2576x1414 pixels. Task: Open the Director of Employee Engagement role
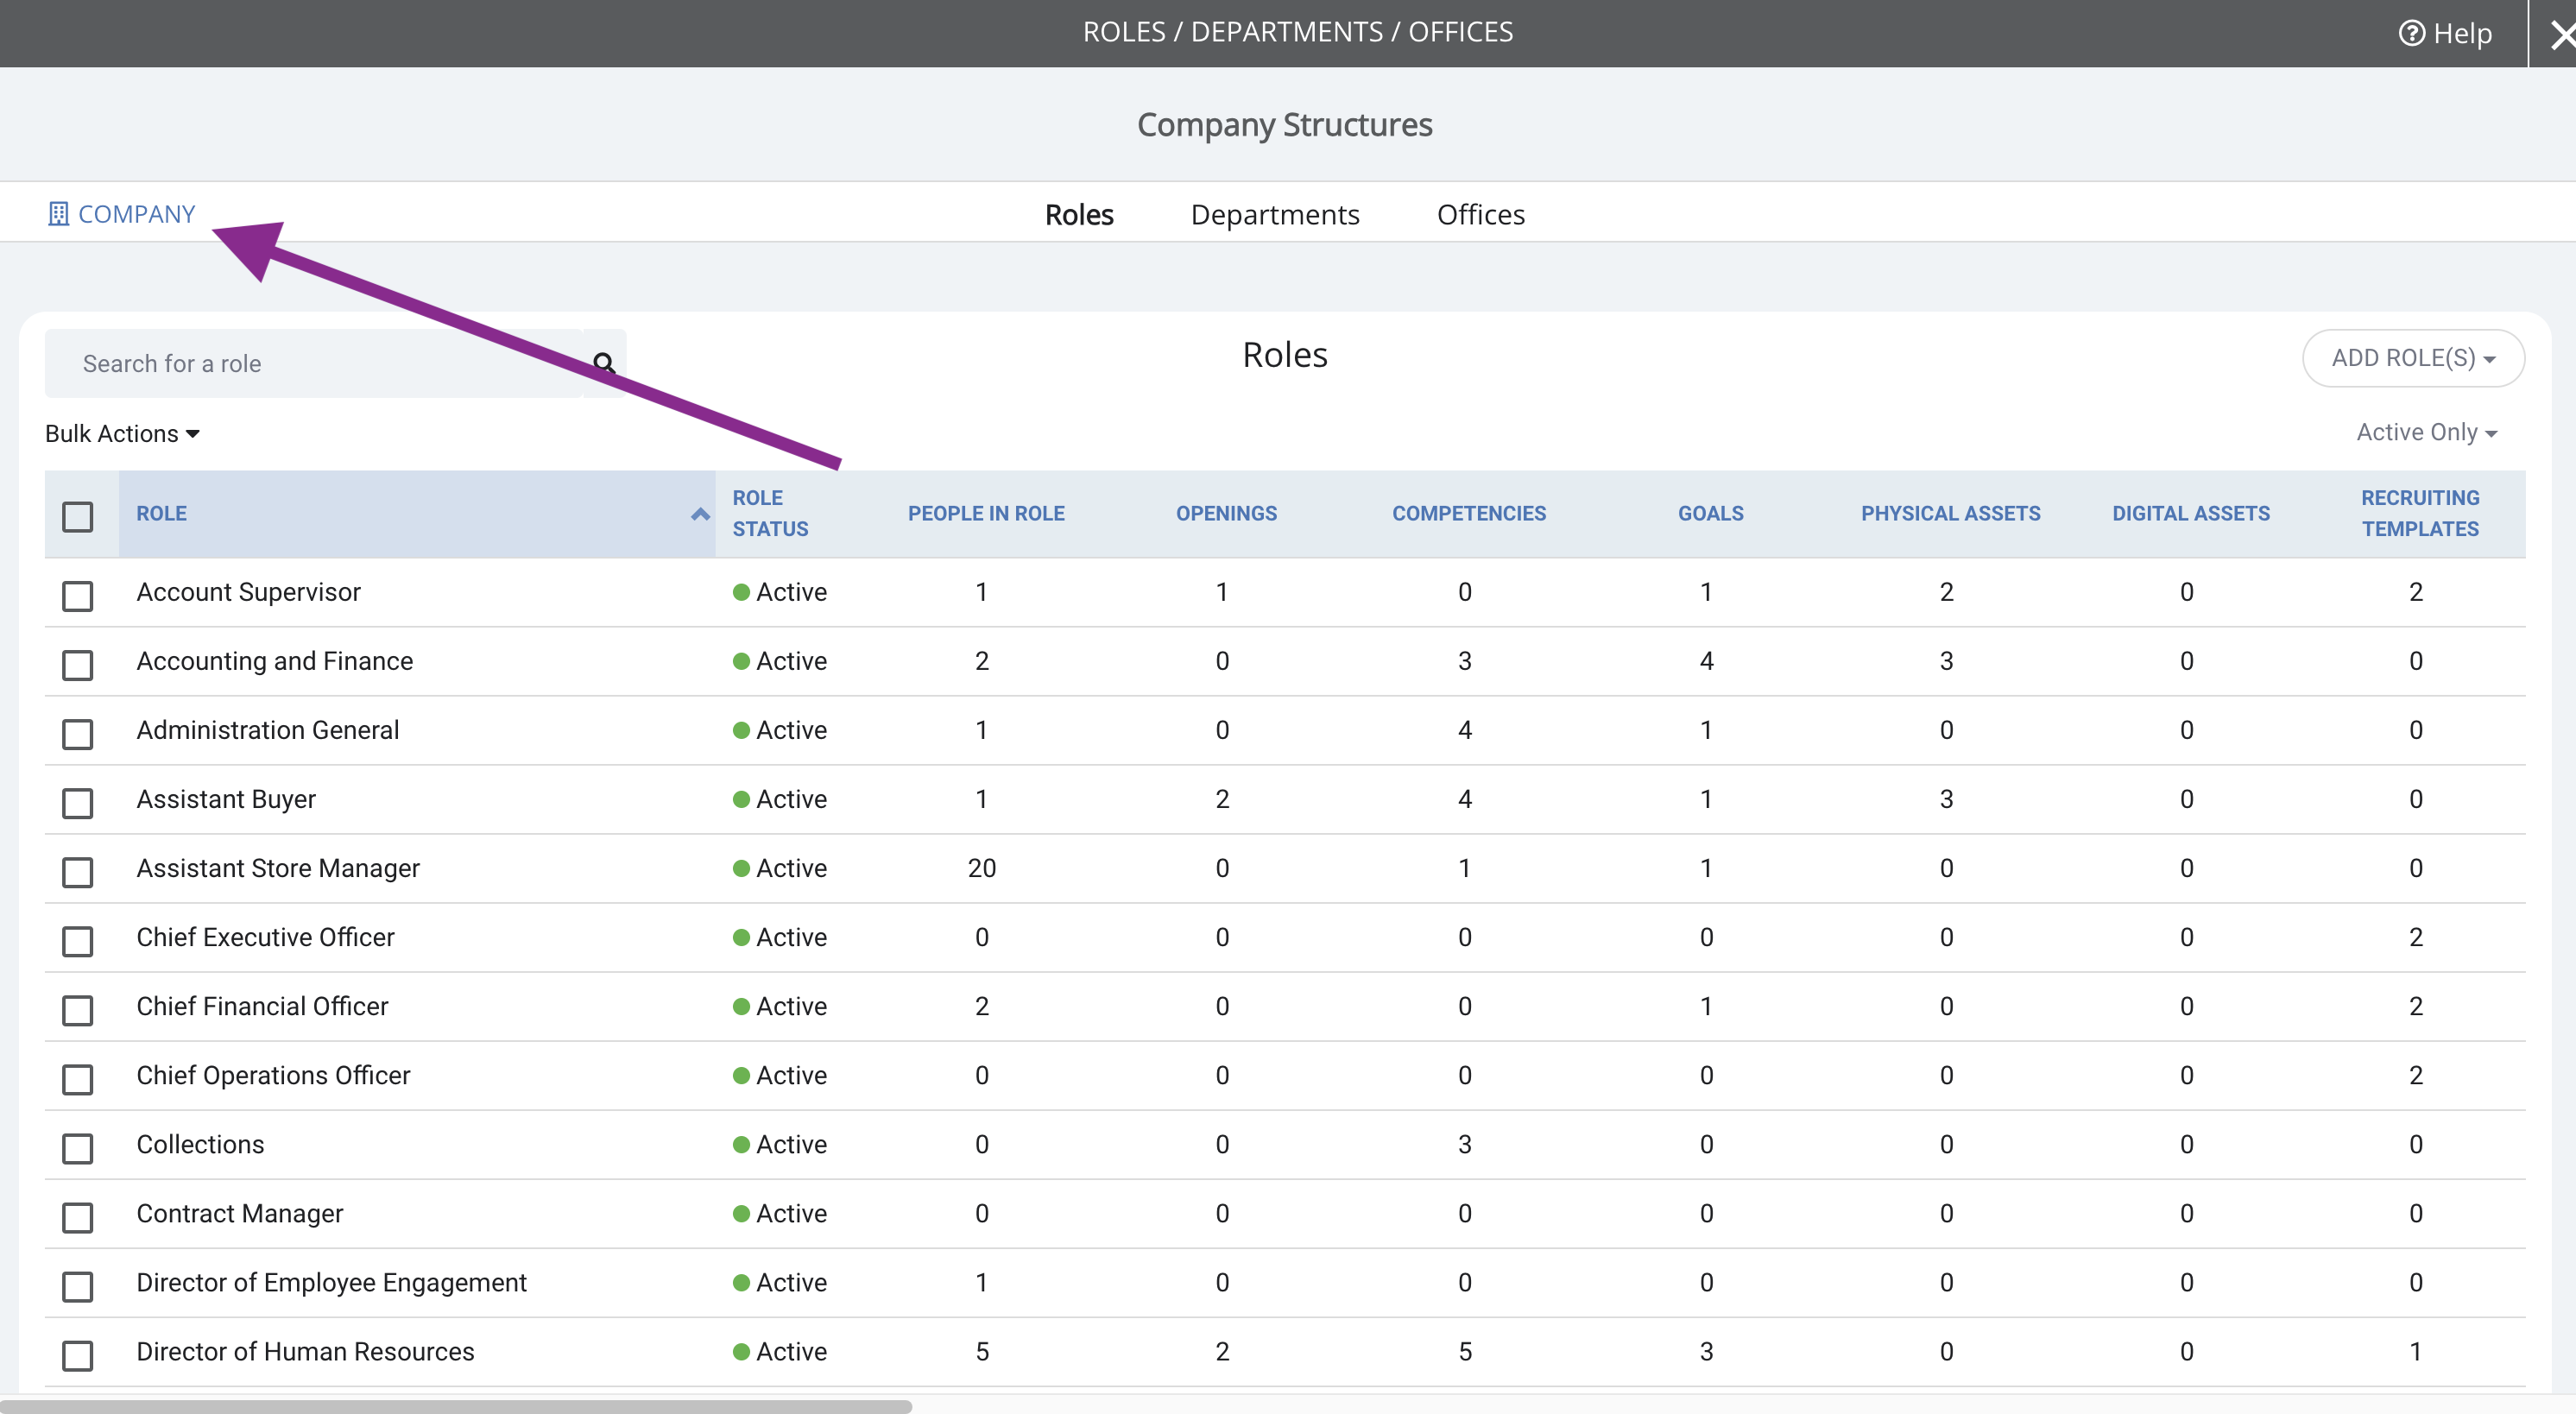point(331,1282)
